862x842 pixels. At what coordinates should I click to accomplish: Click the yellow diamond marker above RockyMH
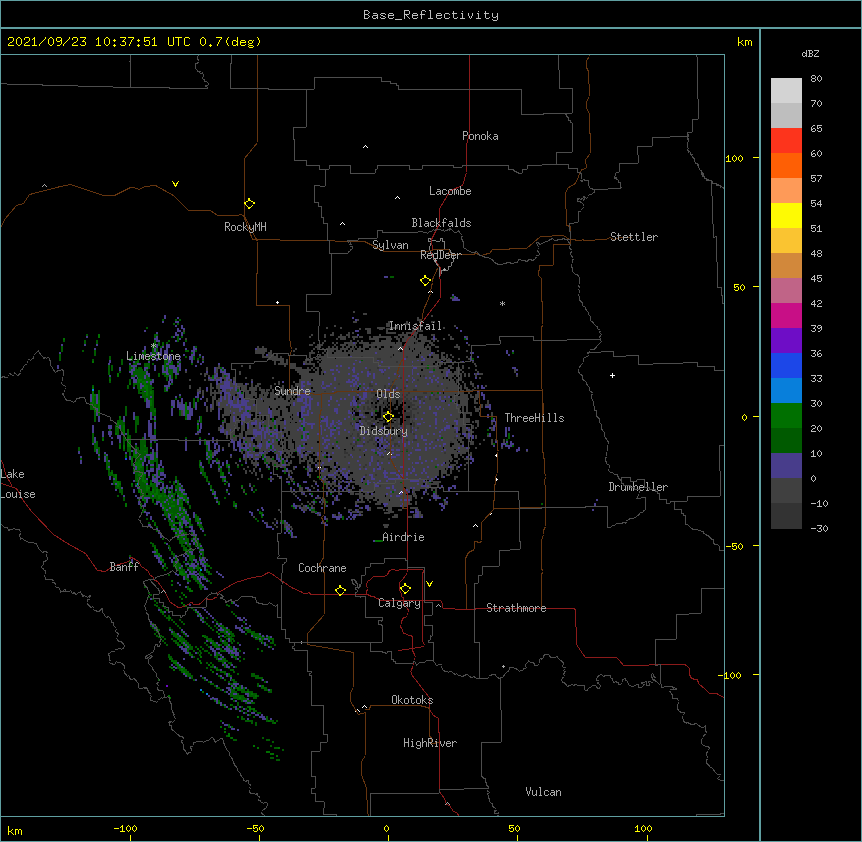[x=250, y=204]
